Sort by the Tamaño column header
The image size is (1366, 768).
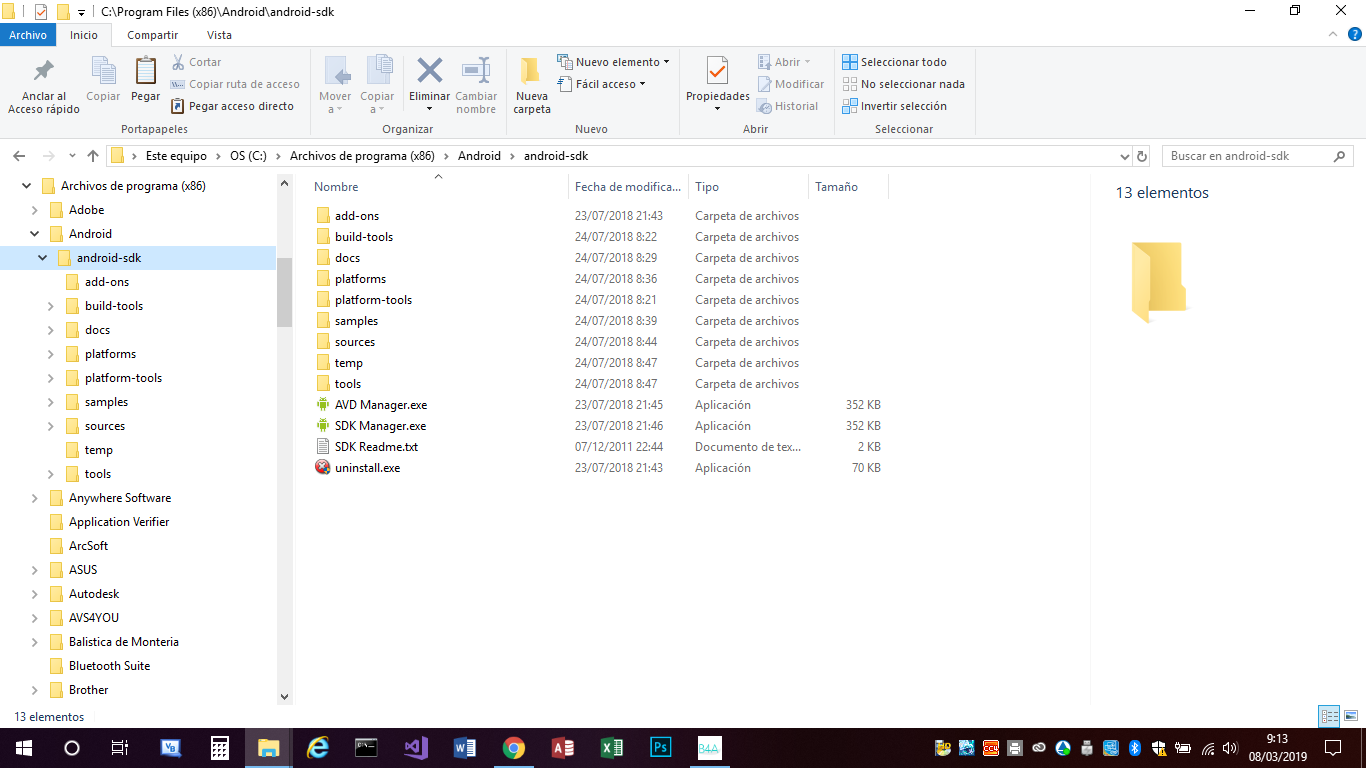[x=848, y=187]
